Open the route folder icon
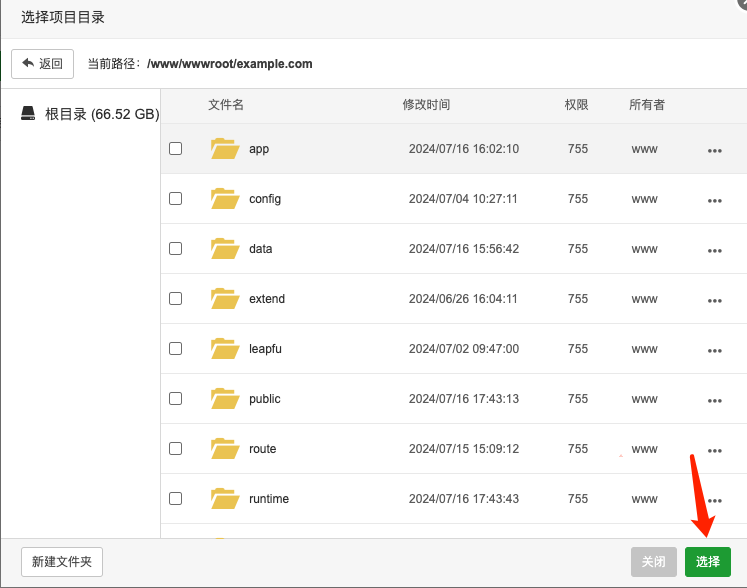This screenshot has width=747, height=588. pos(225,449)
